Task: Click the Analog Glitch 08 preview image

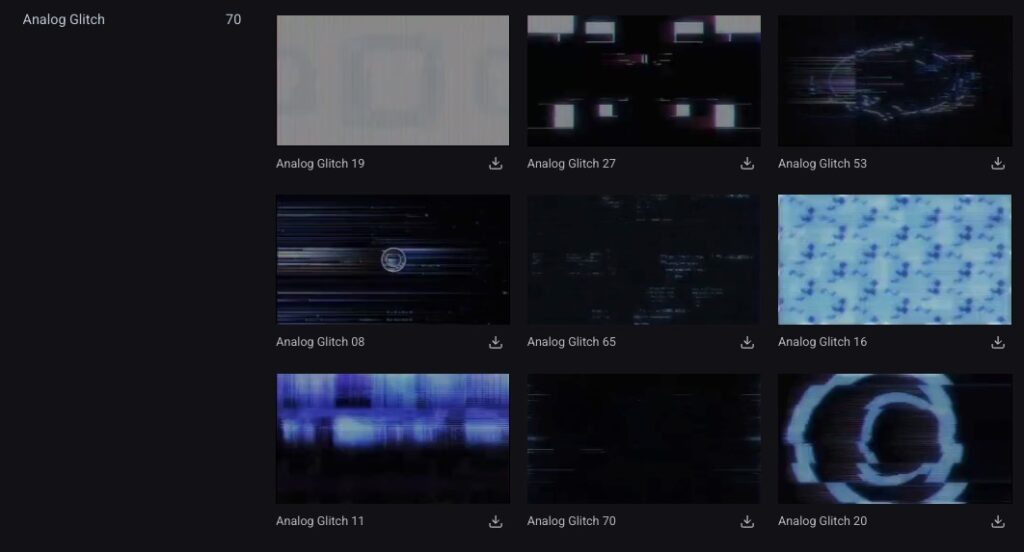Action: tap(392, 259)
